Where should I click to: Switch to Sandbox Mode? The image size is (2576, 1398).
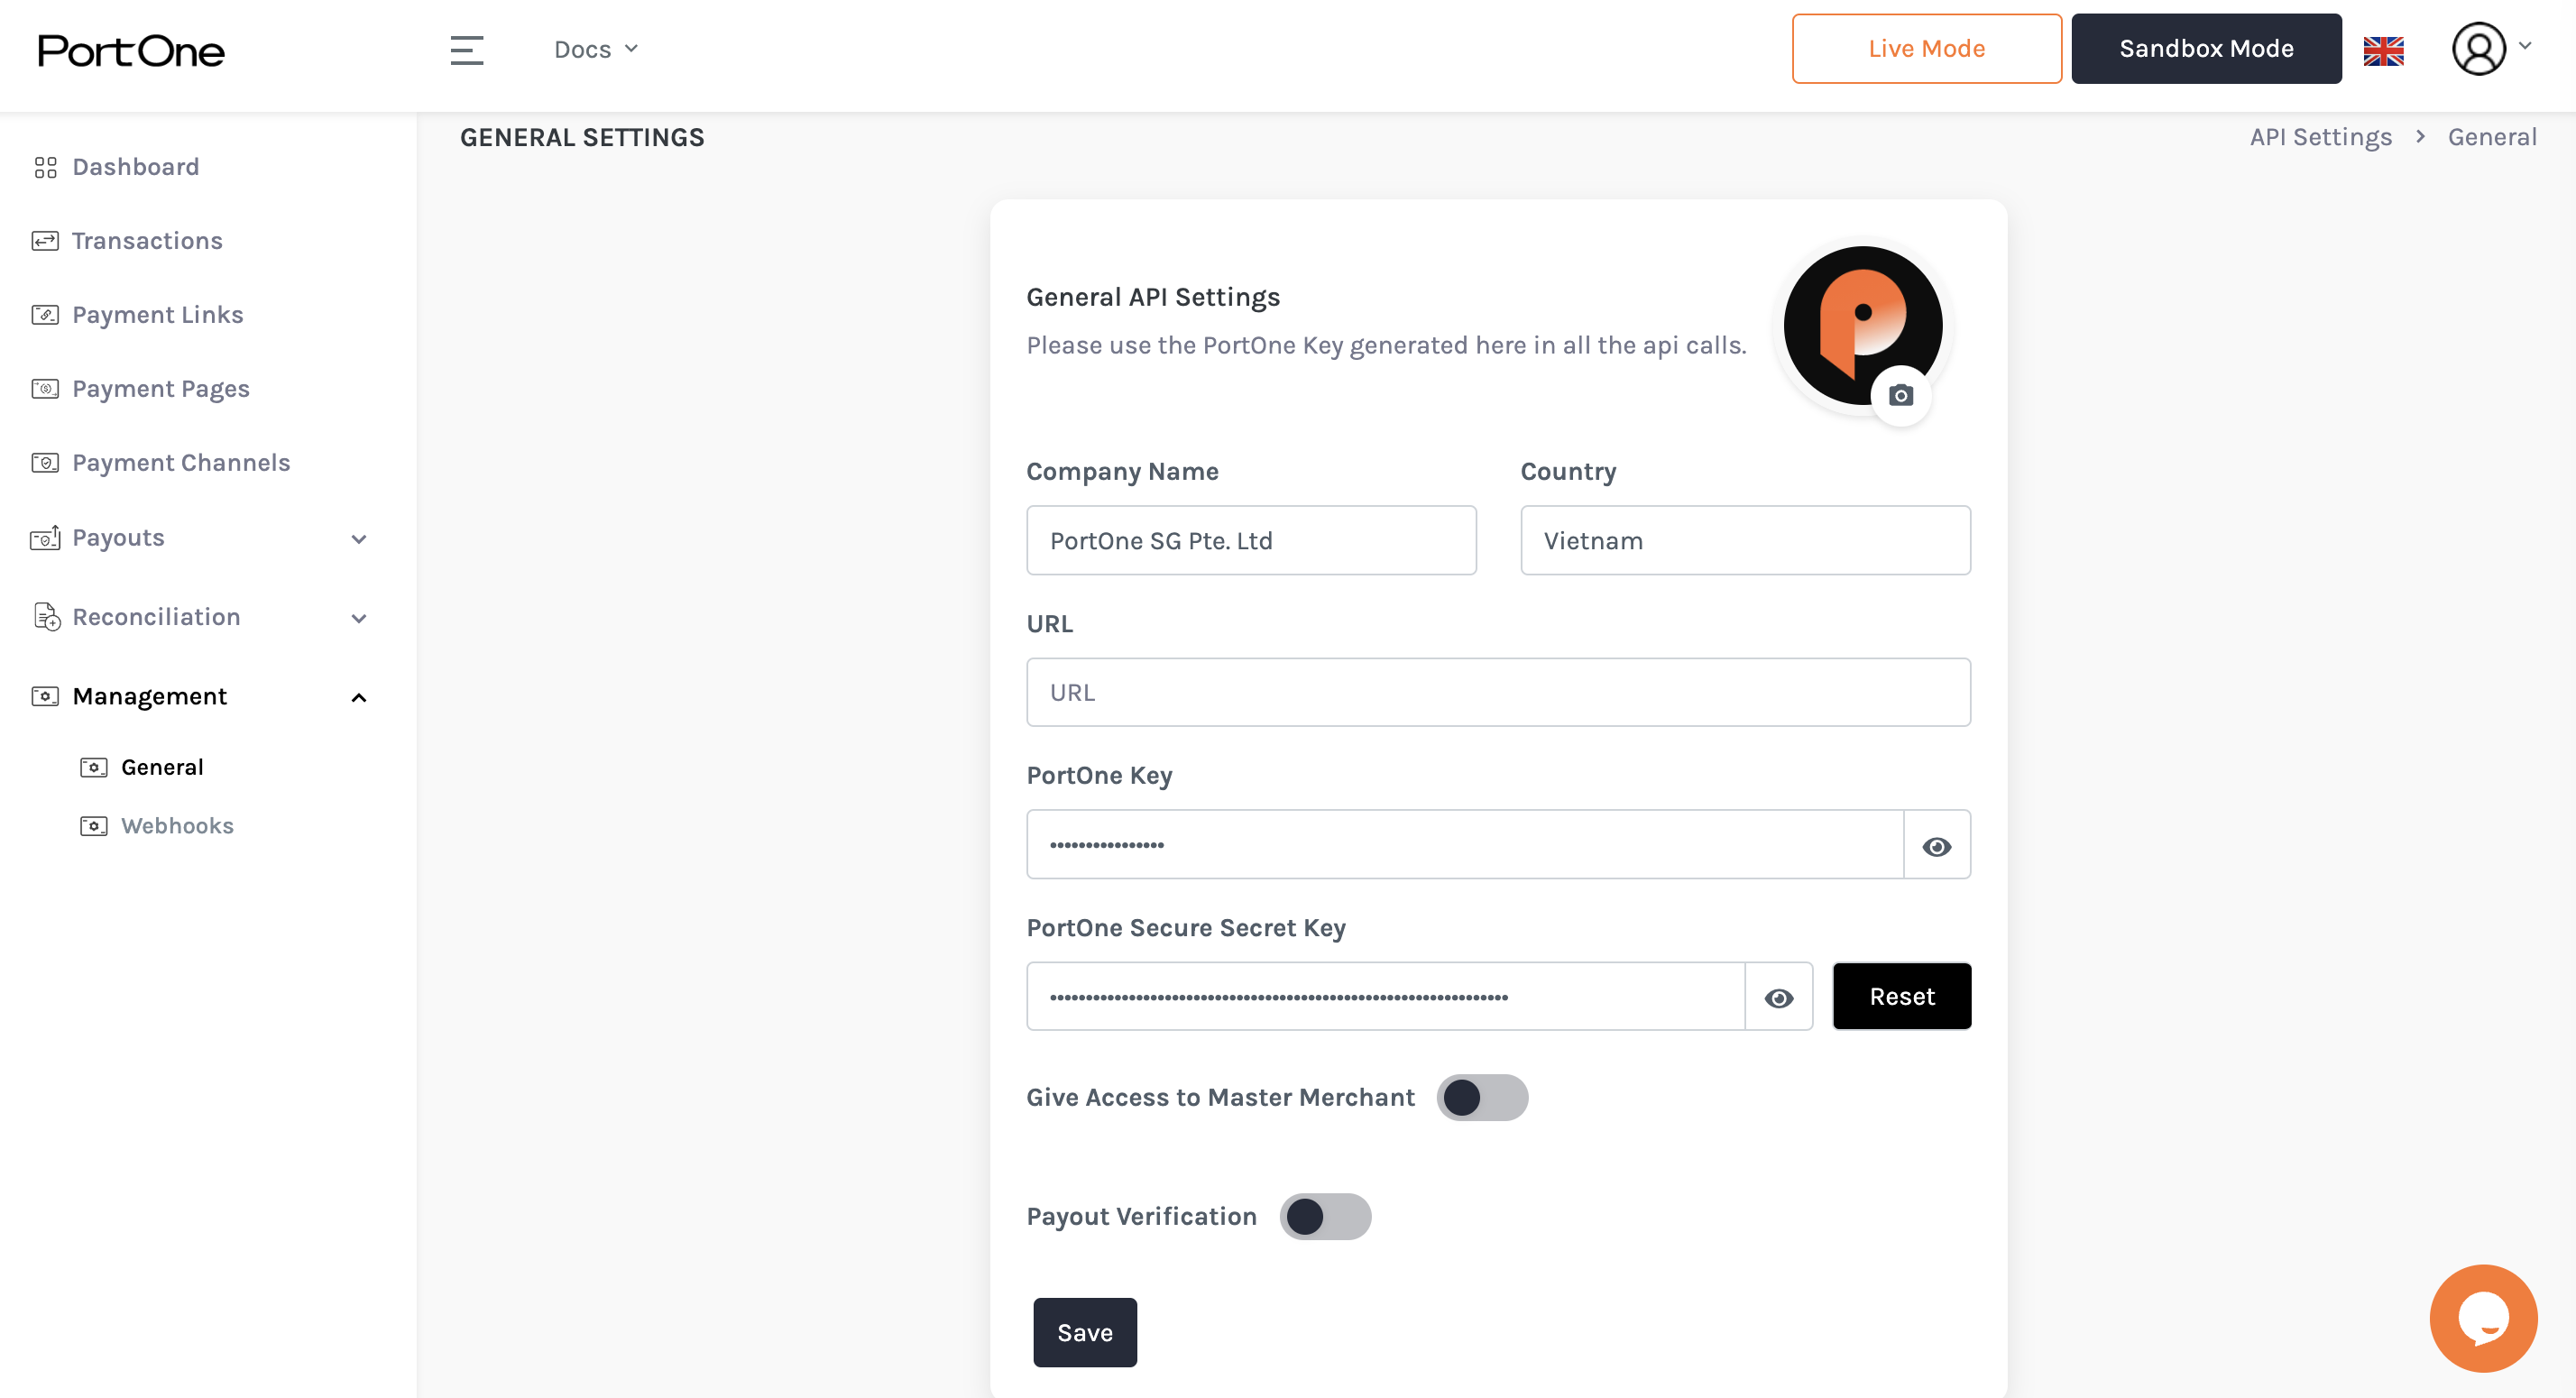[x=2206, y=48]
